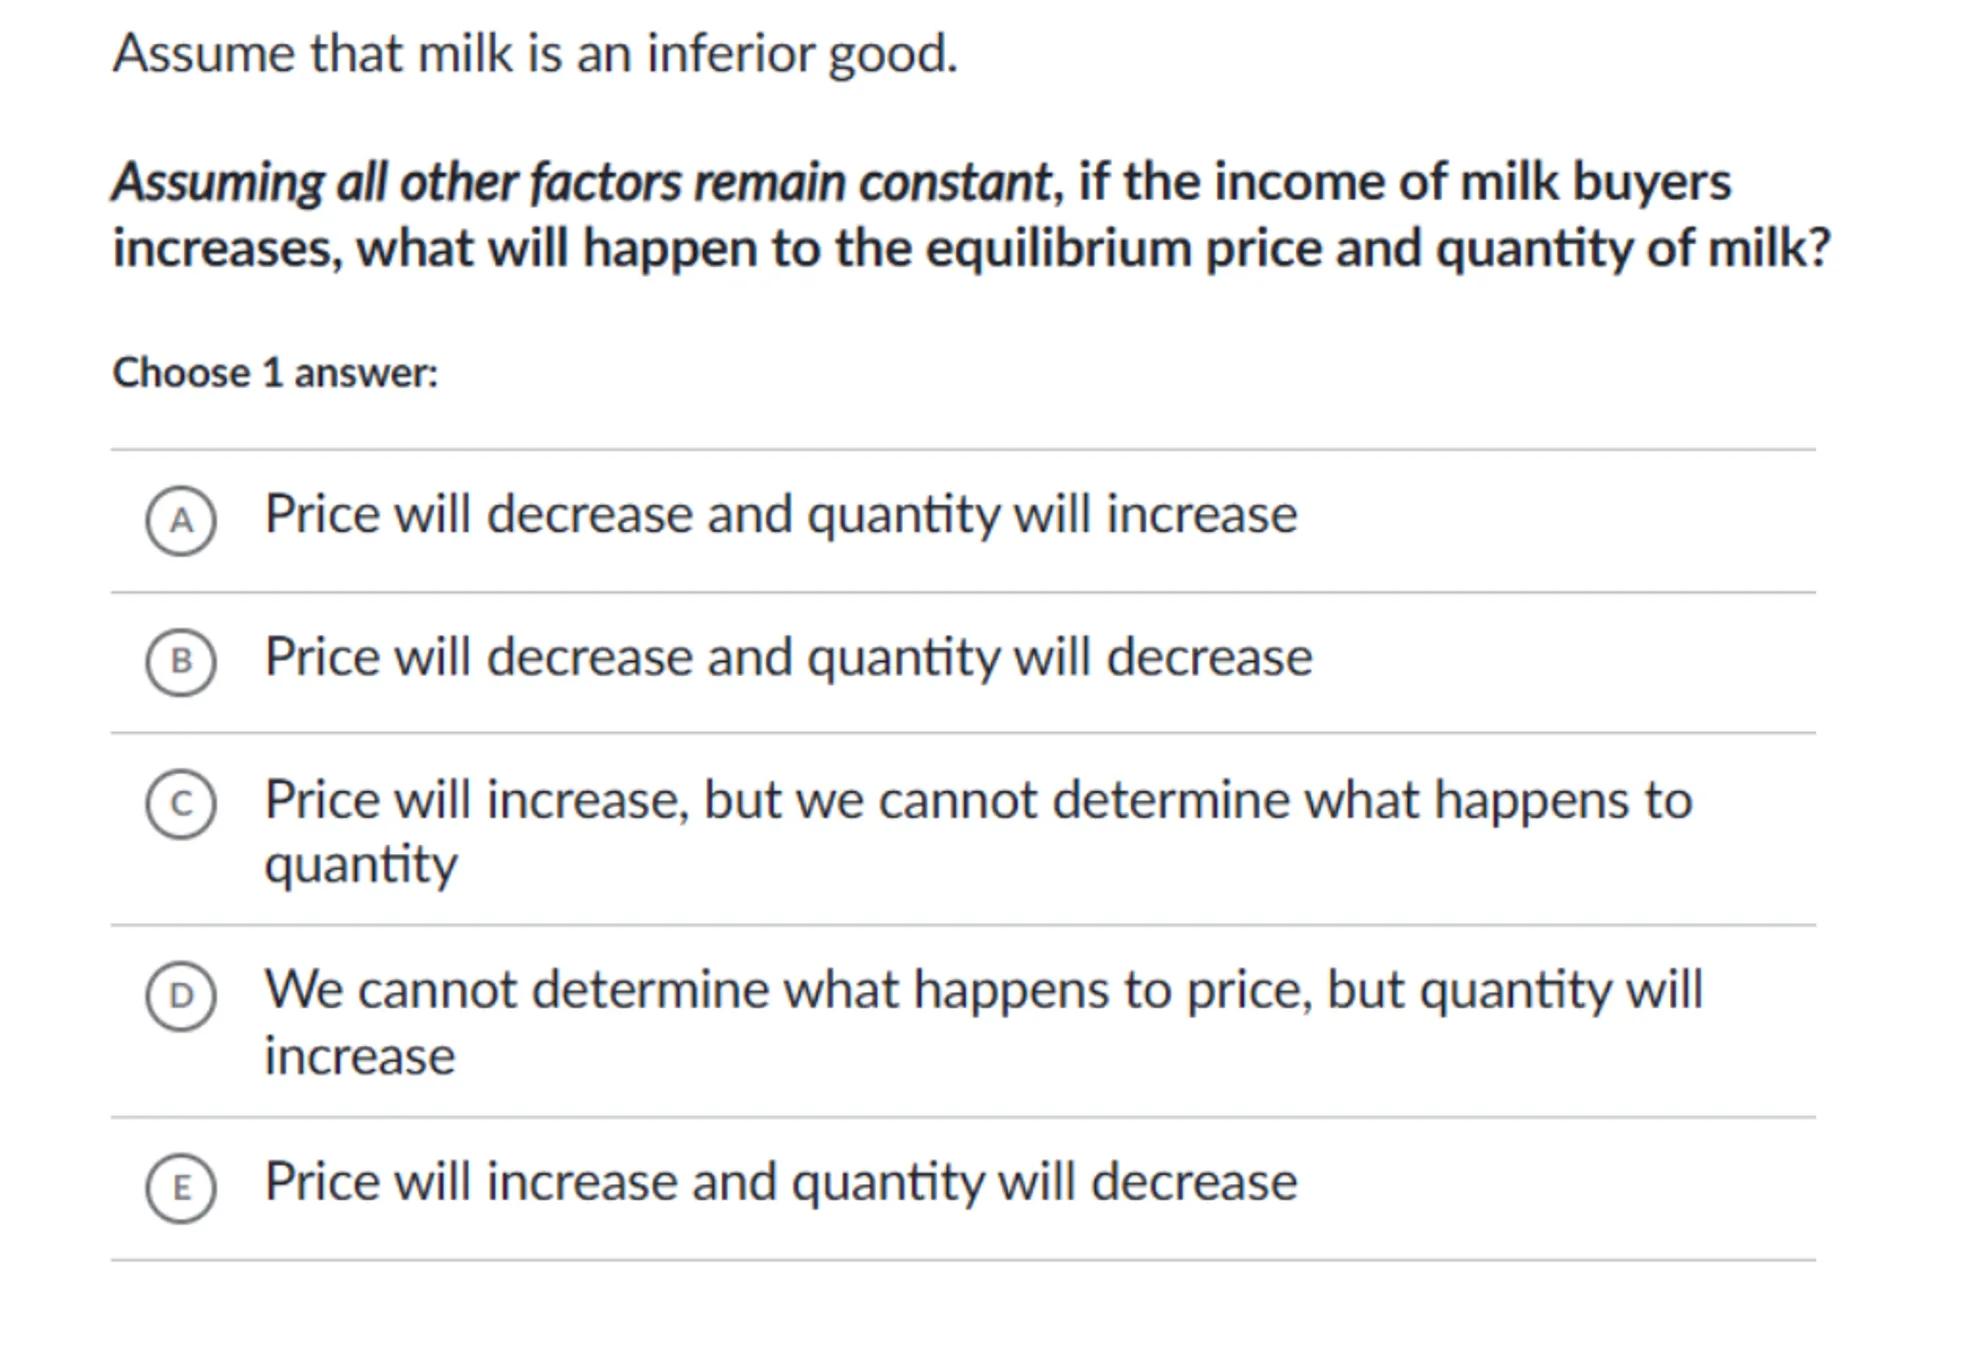Click answer text 'Price will decrease and quantity will increase'
This screenshot has width=1964, height=1357.
[780, 515]
